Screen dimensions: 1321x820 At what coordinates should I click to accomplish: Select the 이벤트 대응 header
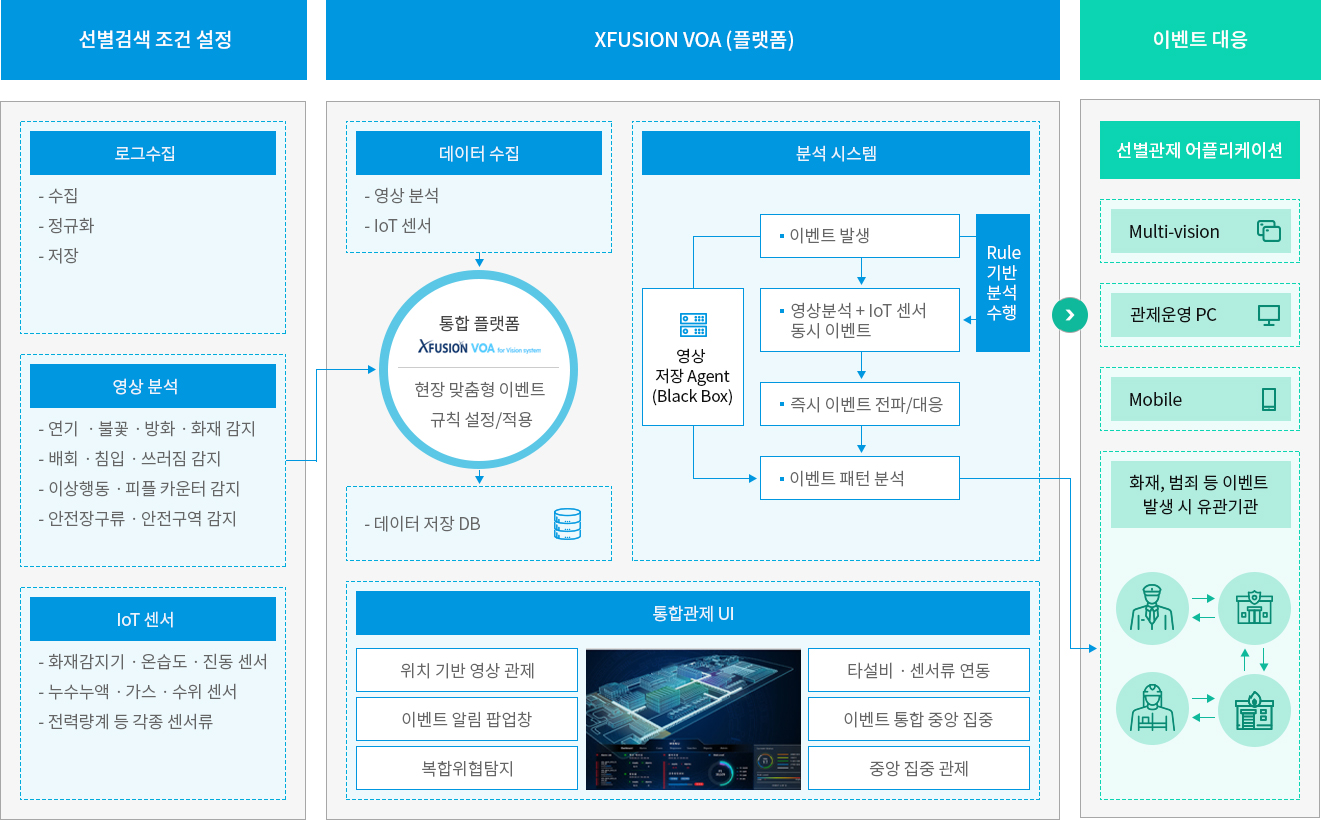[x=1200, y=40]
